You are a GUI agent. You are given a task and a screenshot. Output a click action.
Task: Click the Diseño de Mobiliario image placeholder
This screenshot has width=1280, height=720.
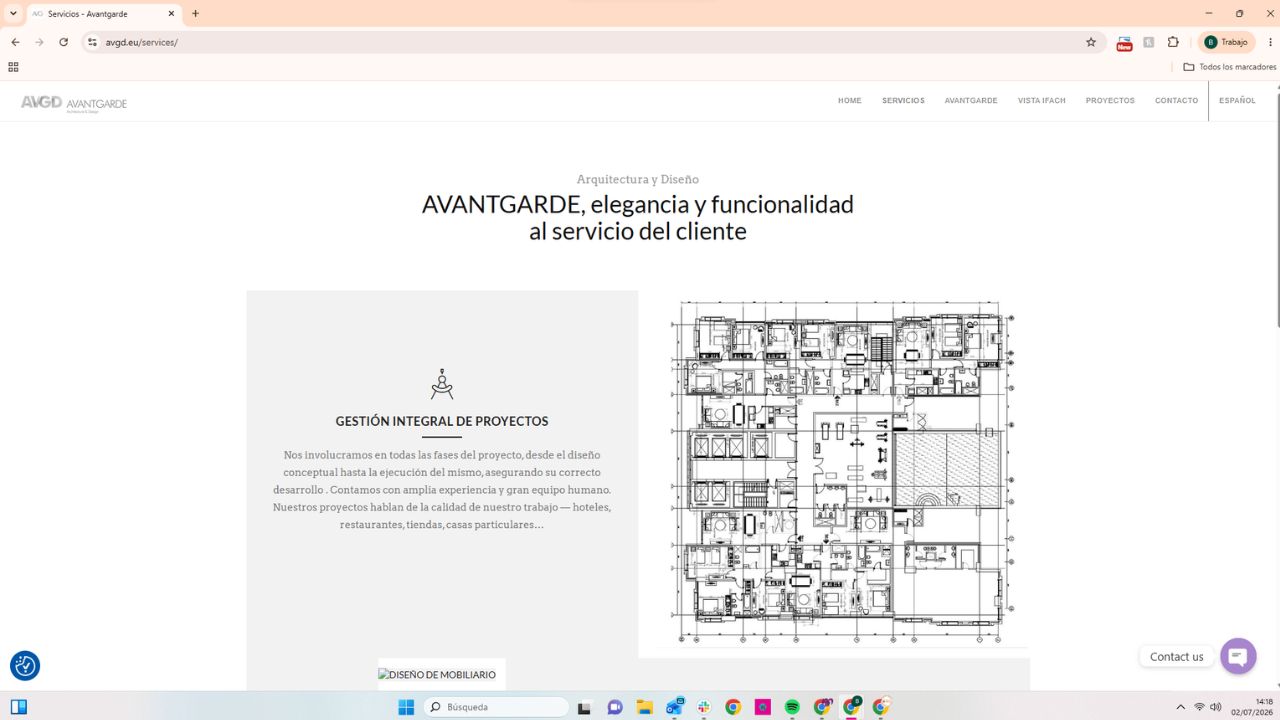tap(437, 675)
